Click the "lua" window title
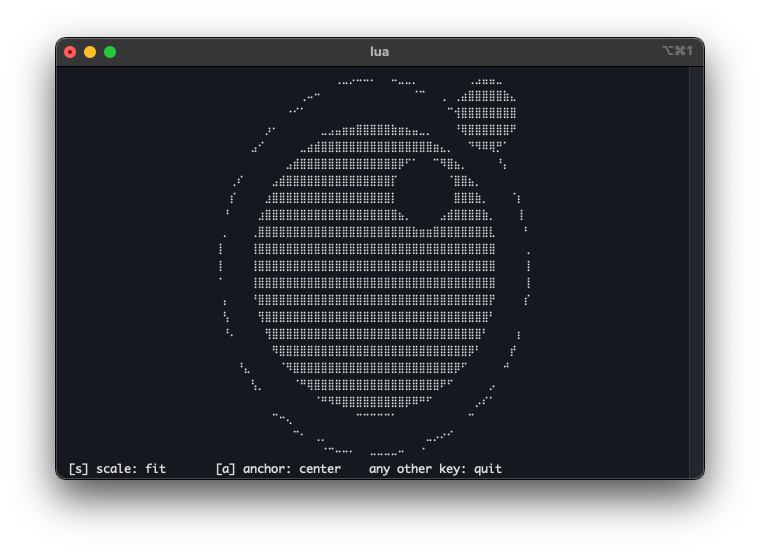Viewport: 760px width, 553px height. pos(379,52)
